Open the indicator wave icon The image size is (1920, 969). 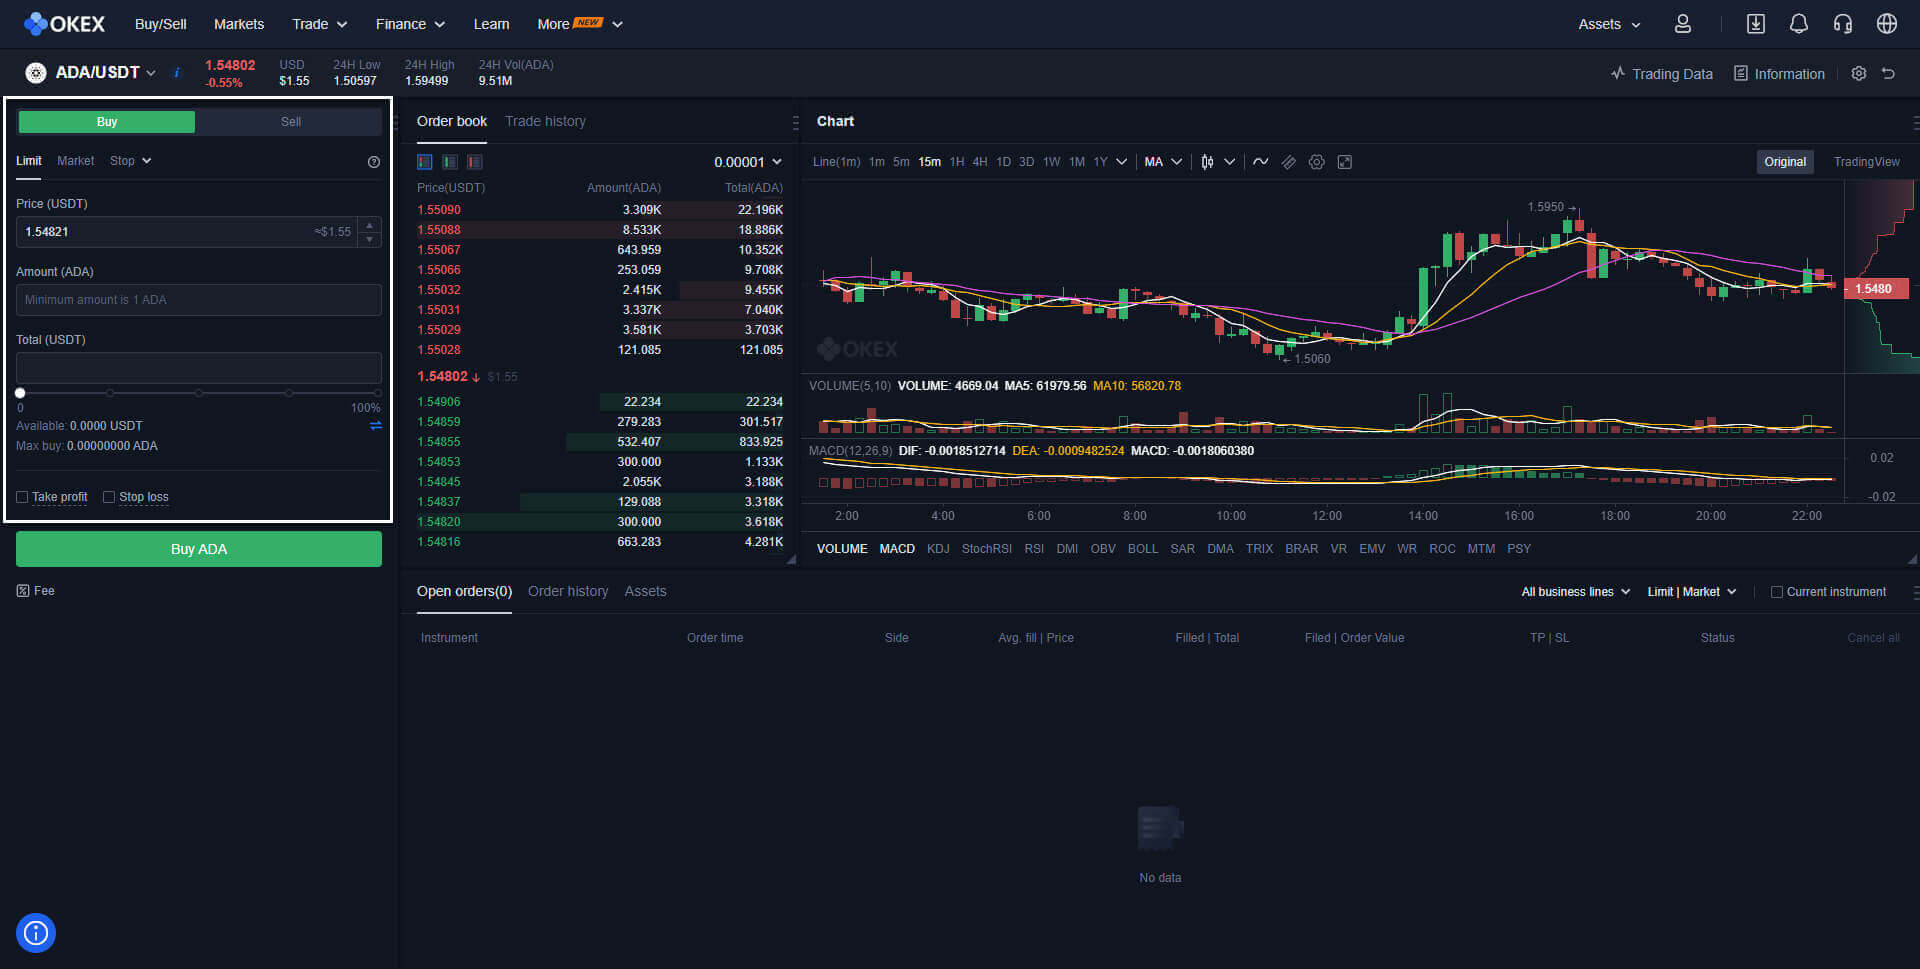click(1260, 162)
